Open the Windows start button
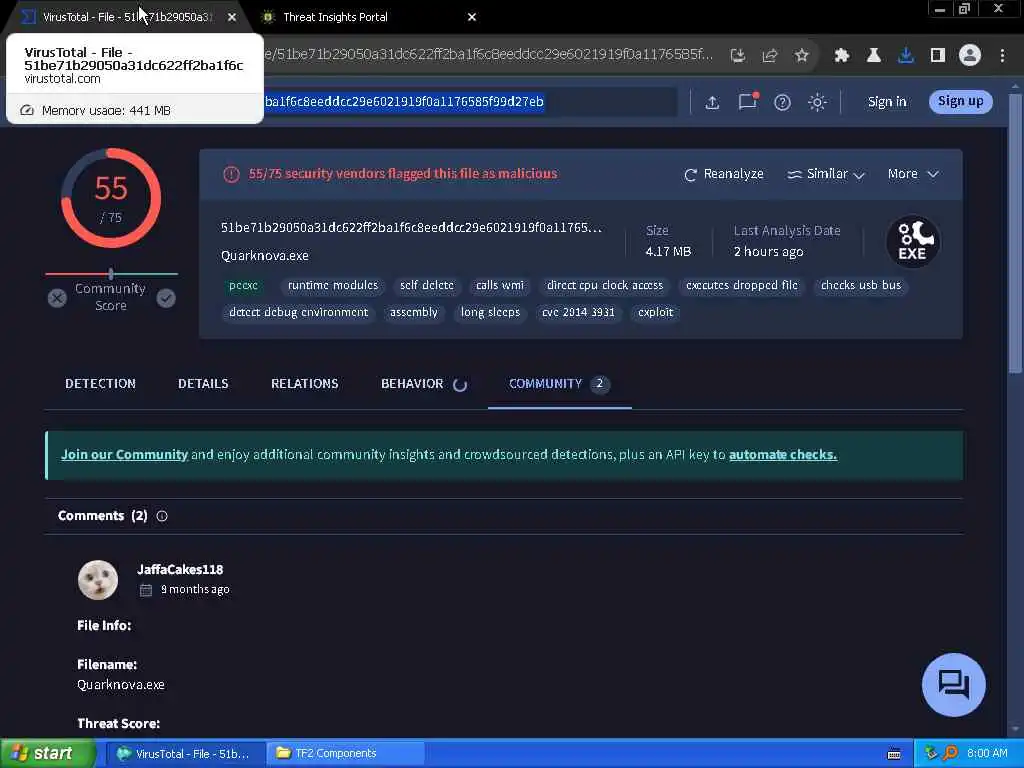 47,754
